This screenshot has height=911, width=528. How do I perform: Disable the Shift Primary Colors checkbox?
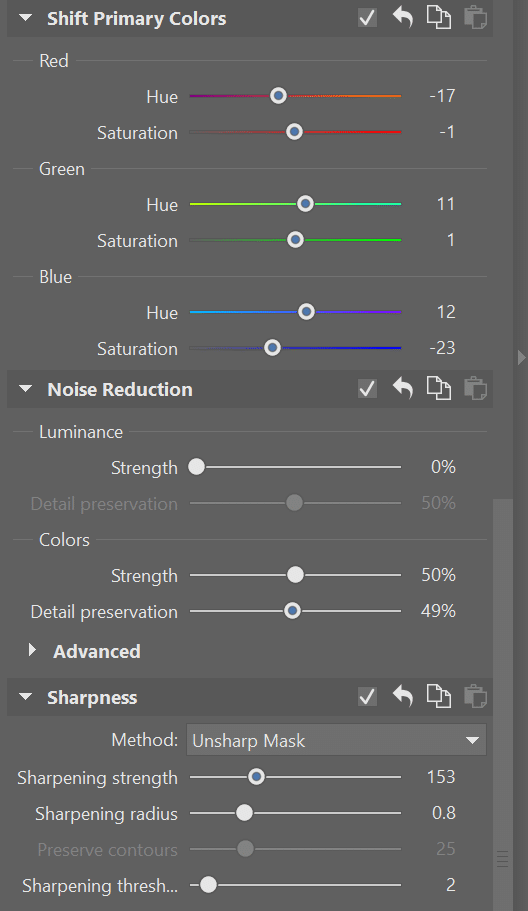pos(367,18)
